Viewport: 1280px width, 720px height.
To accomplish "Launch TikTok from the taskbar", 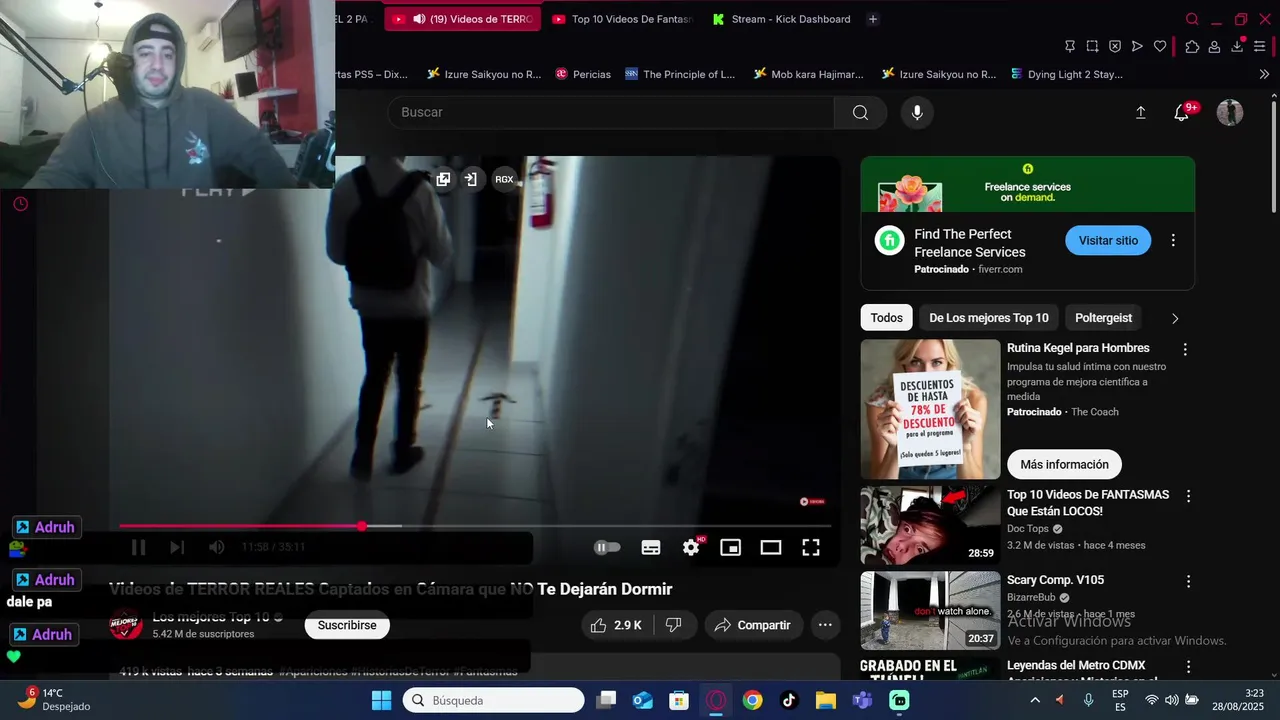I will 789,700.
